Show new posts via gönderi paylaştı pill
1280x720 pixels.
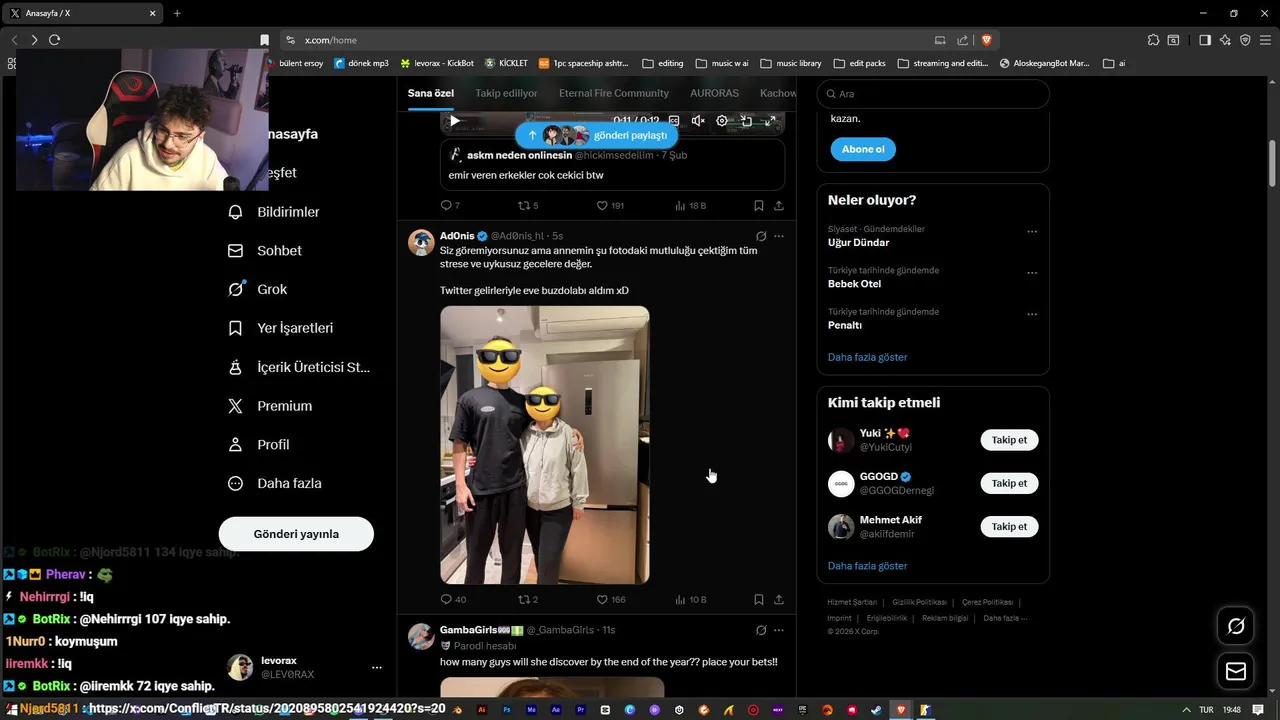(596, 135)
